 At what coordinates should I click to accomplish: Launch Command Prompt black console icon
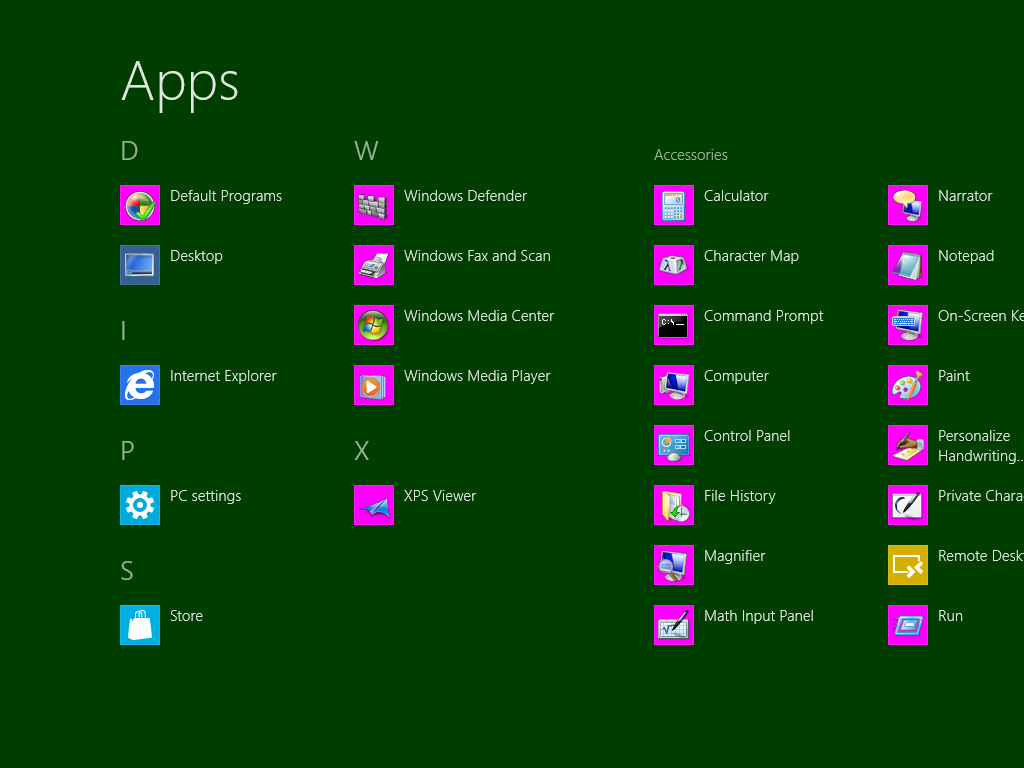pyautogui.click(x=674, y=325)
